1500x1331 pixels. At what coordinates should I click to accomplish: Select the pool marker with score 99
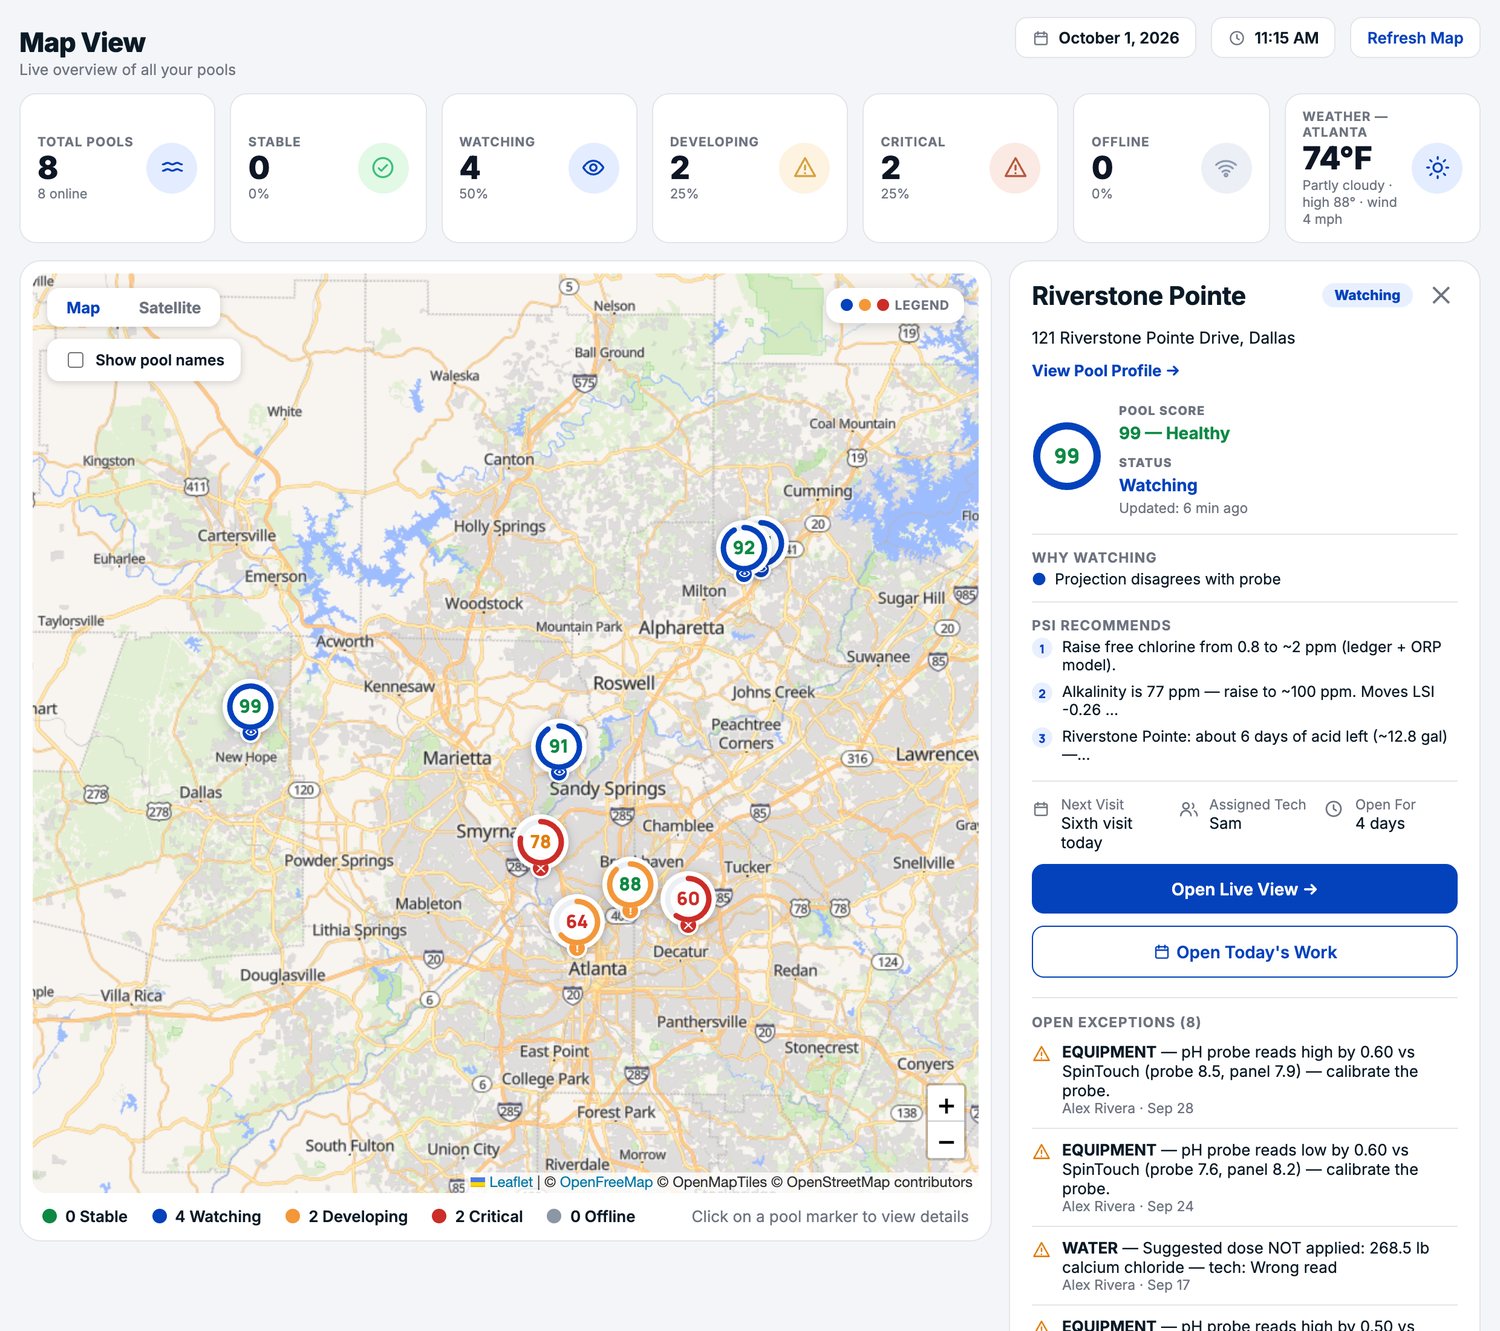tap(250, 707)
